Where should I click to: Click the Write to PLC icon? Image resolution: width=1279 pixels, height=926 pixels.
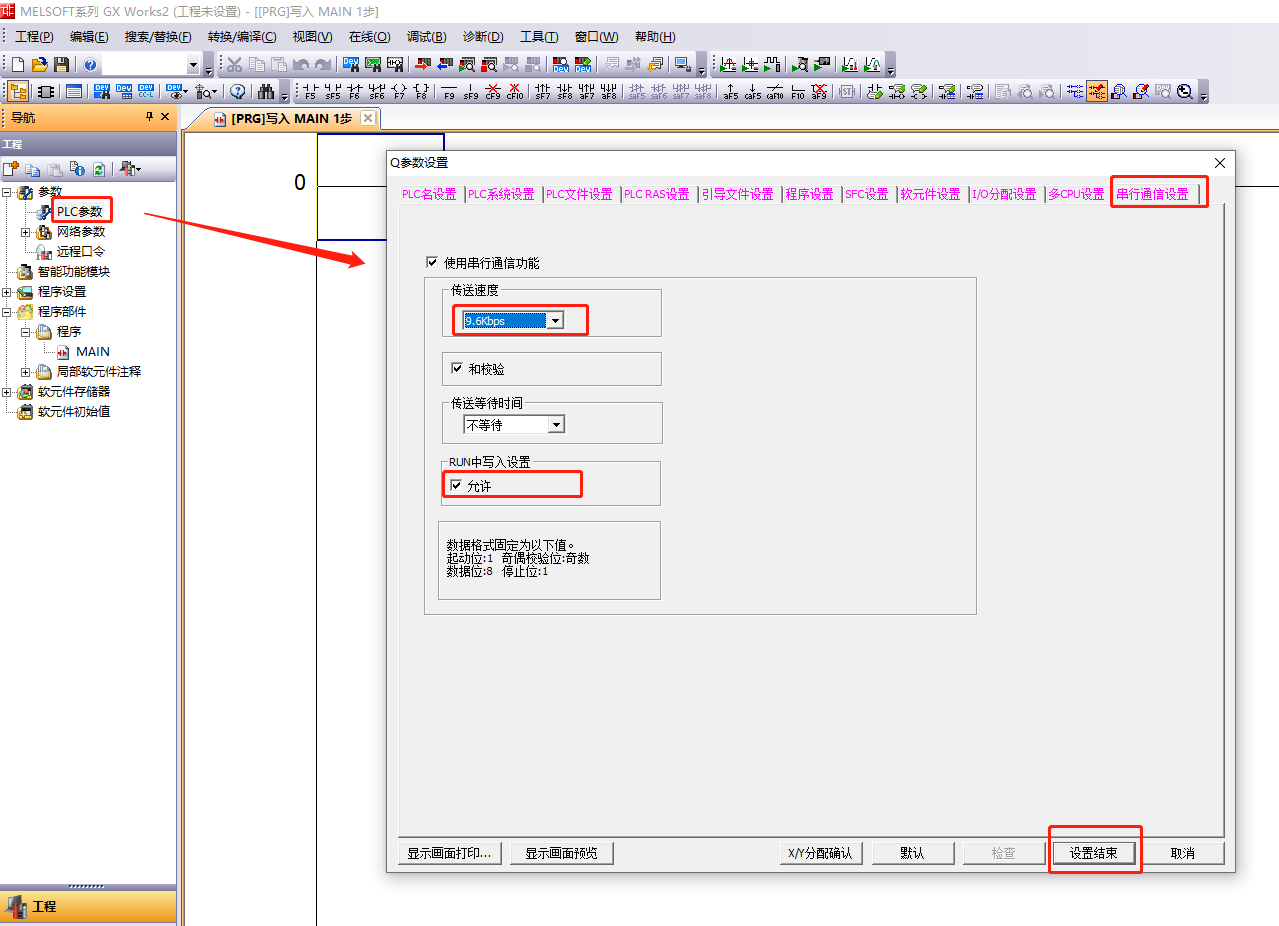pos(422,65)
